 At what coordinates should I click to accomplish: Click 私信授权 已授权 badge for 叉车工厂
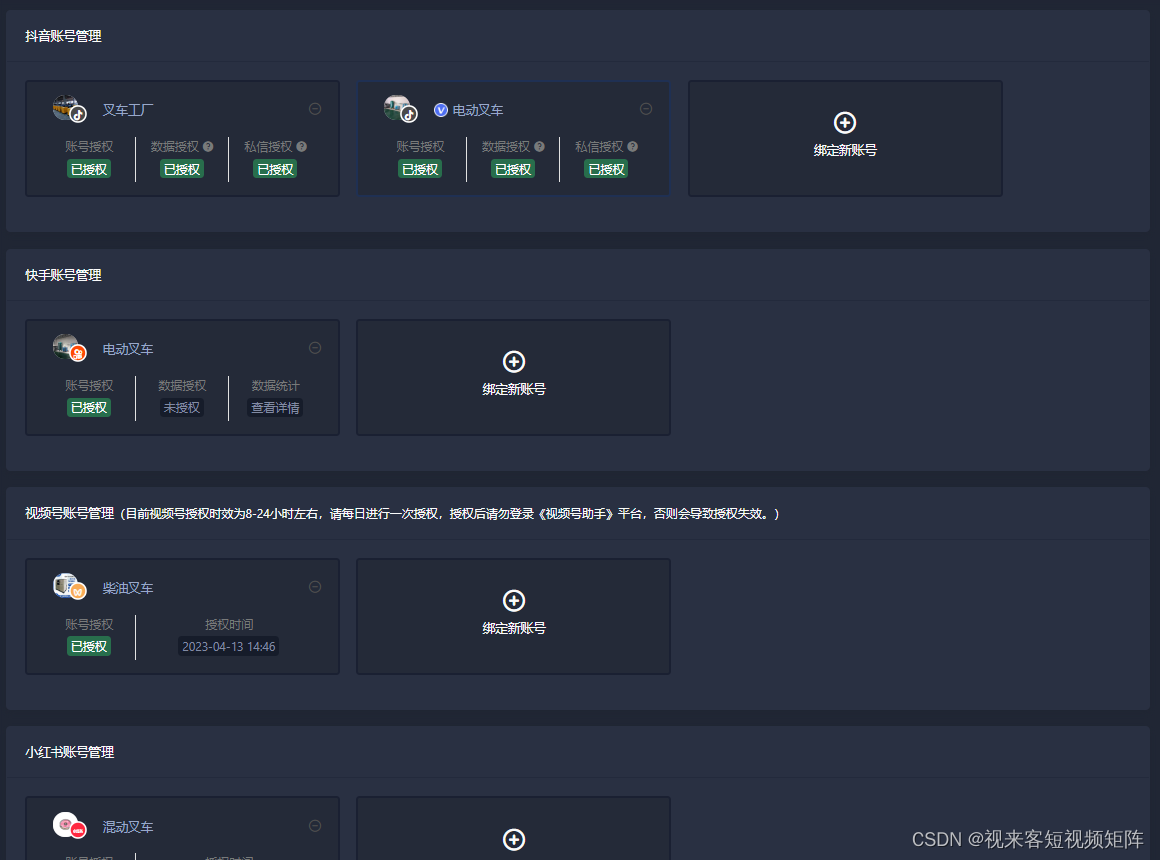point(275,169)
